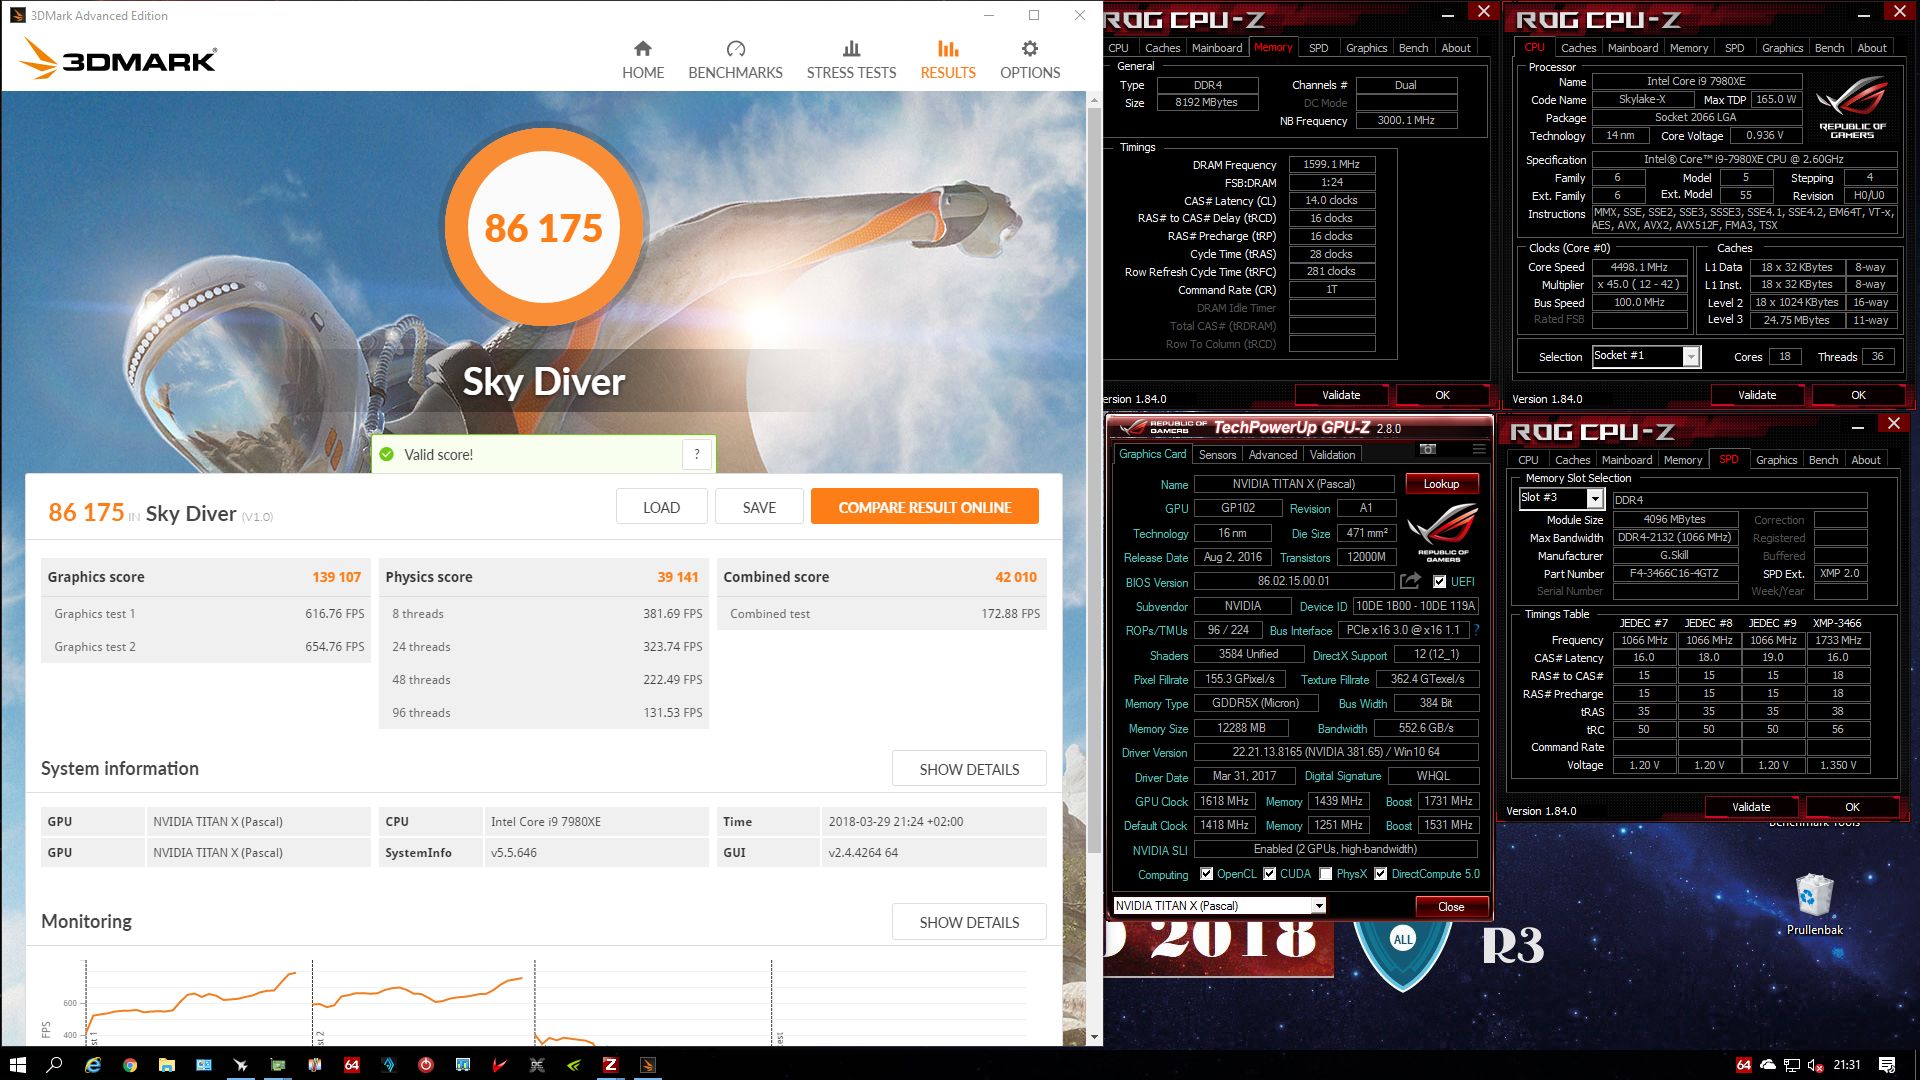The image size is (1920, 1080).
Task: Switch to the 3DMark taskbar icon
Action: (x=648, y=1064)
